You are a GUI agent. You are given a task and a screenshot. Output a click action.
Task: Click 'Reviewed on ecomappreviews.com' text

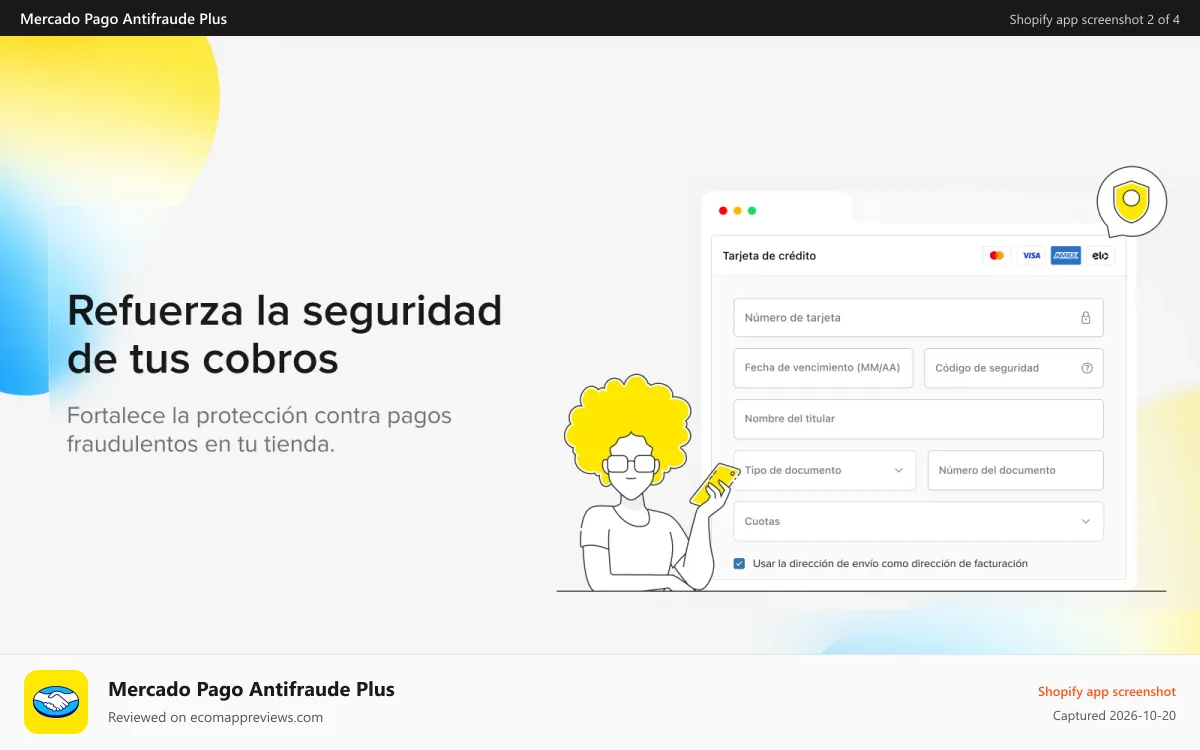[x=215, y=717]
